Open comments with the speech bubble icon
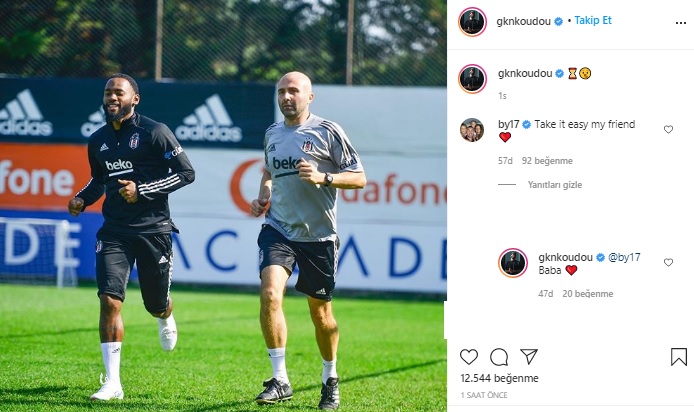This screenshot has height=412, width=694. (x=499, y=357)
